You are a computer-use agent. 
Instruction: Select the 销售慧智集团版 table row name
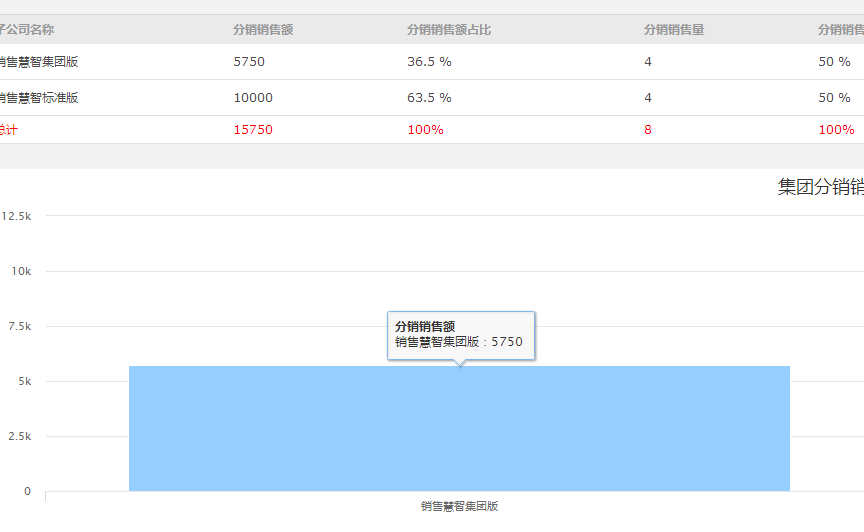(x=39, y=62)
